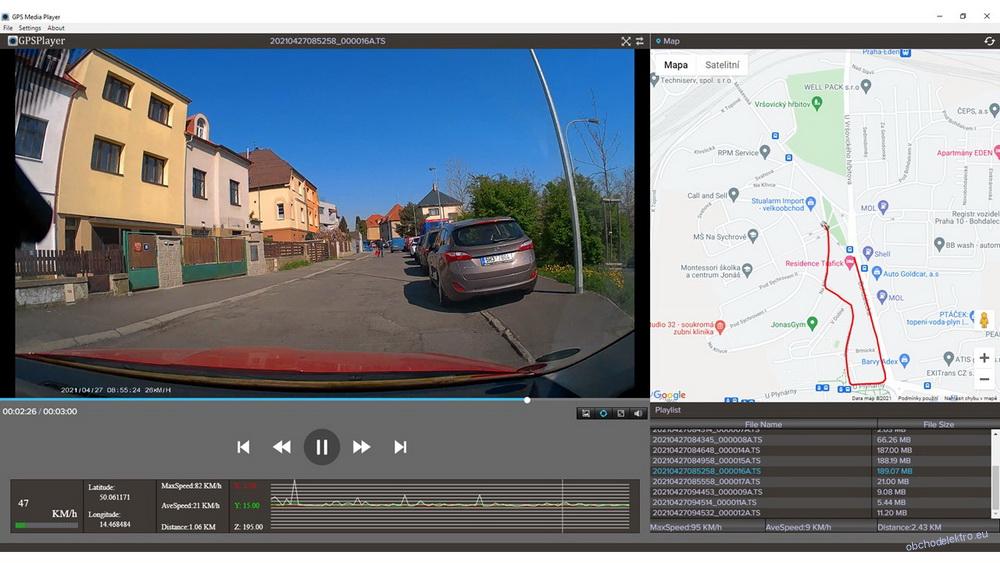
Task: Rewind the video
Action: coord(282,448)
